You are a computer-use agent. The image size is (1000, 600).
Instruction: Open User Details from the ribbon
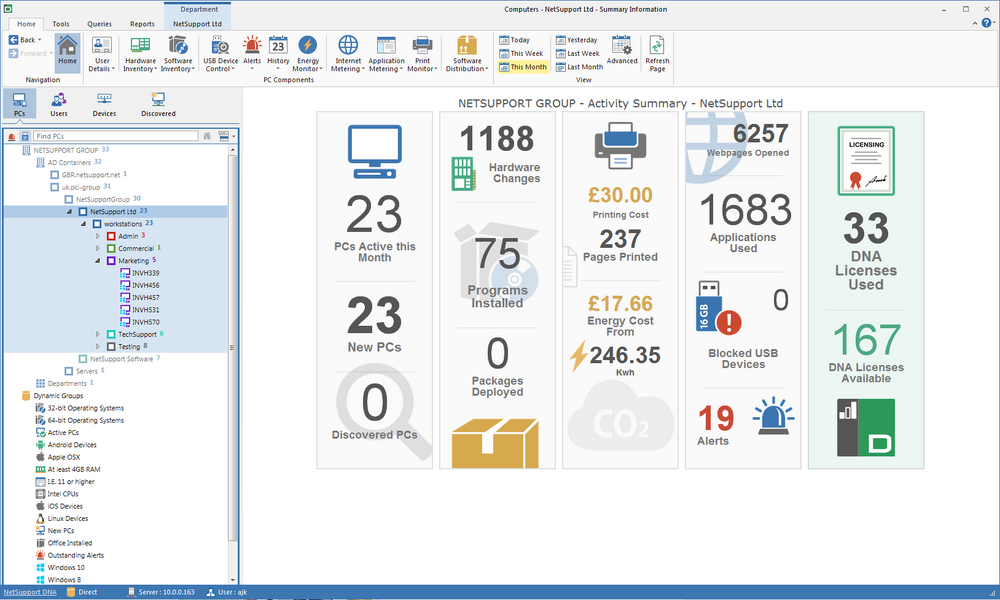pyautogui.click(x=102, y=54)
